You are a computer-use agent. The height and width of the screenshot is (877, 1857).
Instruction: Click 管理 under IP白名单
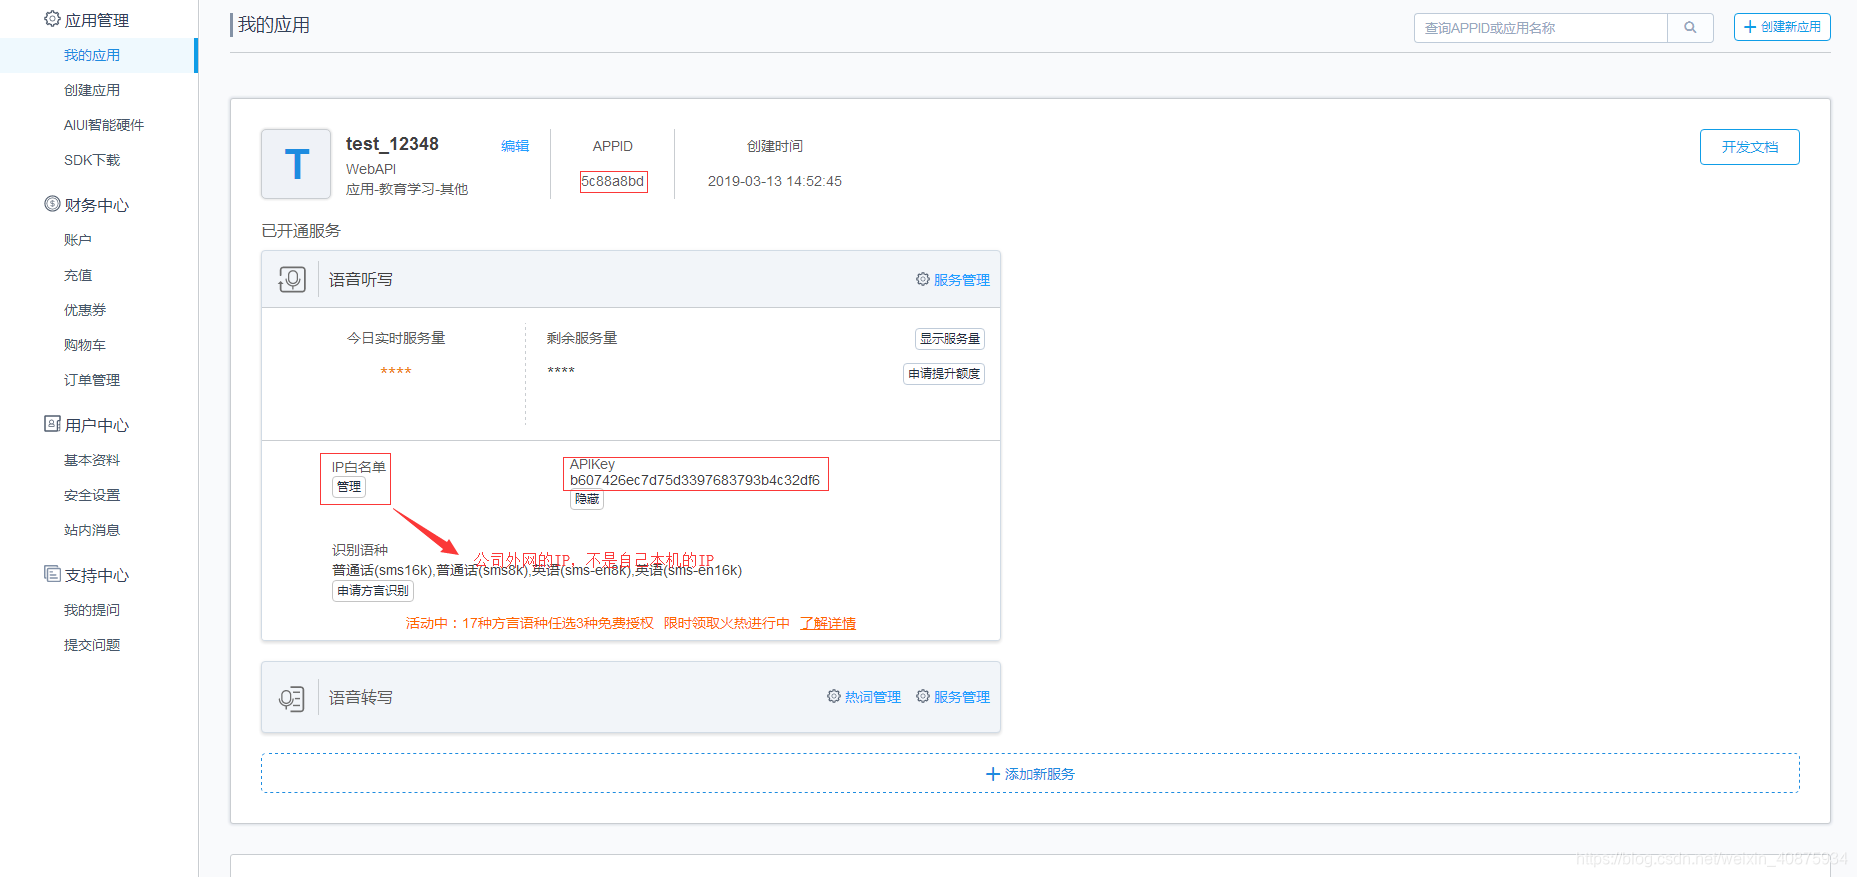coord(349,487)
